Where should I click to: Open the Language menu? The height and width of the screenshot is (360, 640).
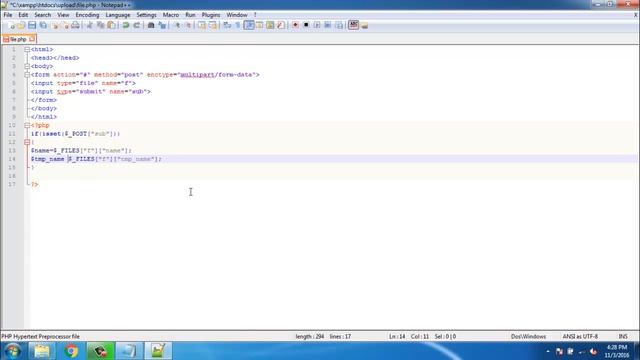point(118,15)
